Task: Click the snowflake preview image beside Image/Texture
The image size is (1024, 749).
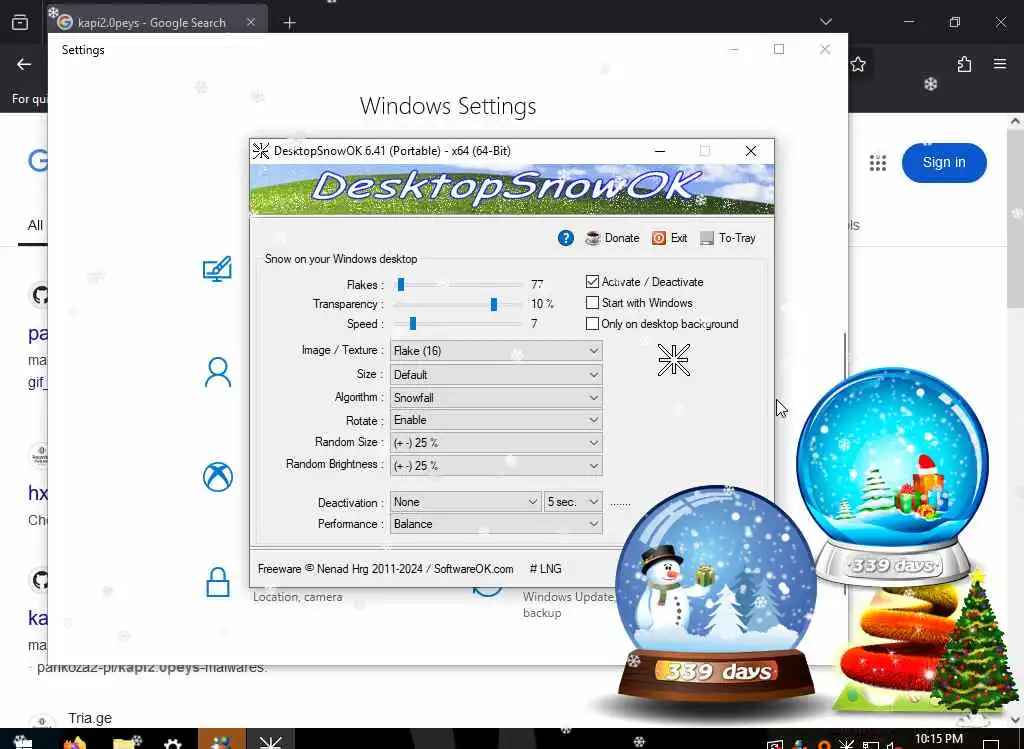Action: 674,360
